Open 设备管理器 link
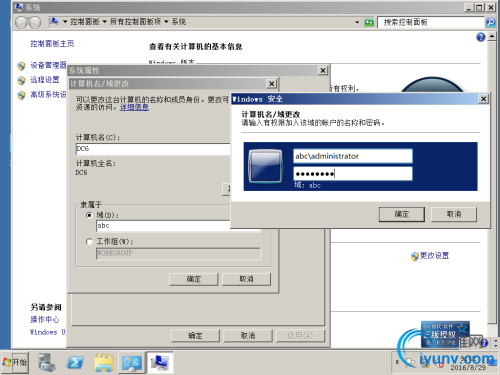 [48, 65]
